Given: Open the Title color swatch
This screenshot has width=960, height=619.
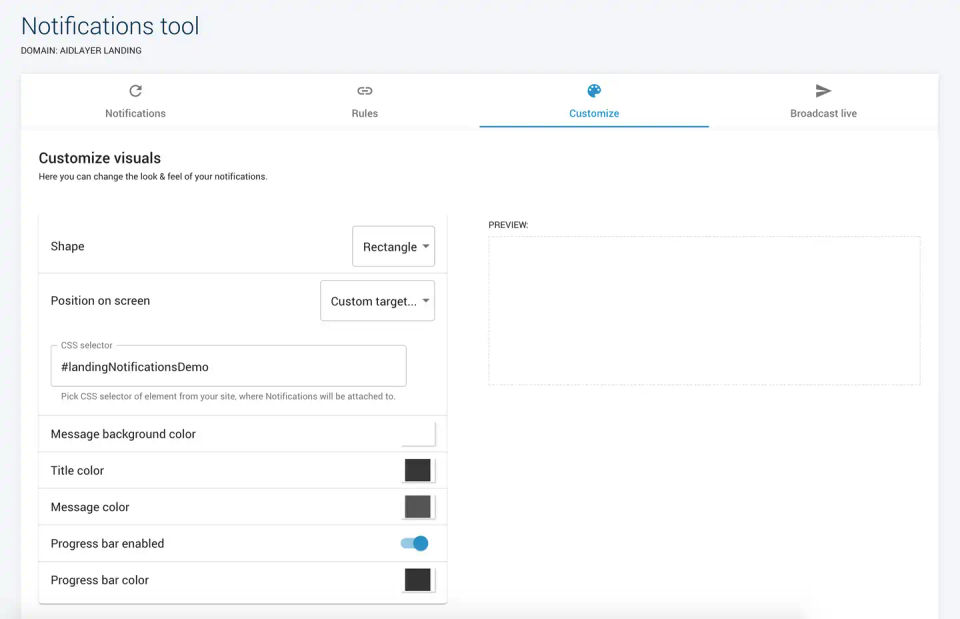Looking at the screenshot, I should tap(418, 470).
